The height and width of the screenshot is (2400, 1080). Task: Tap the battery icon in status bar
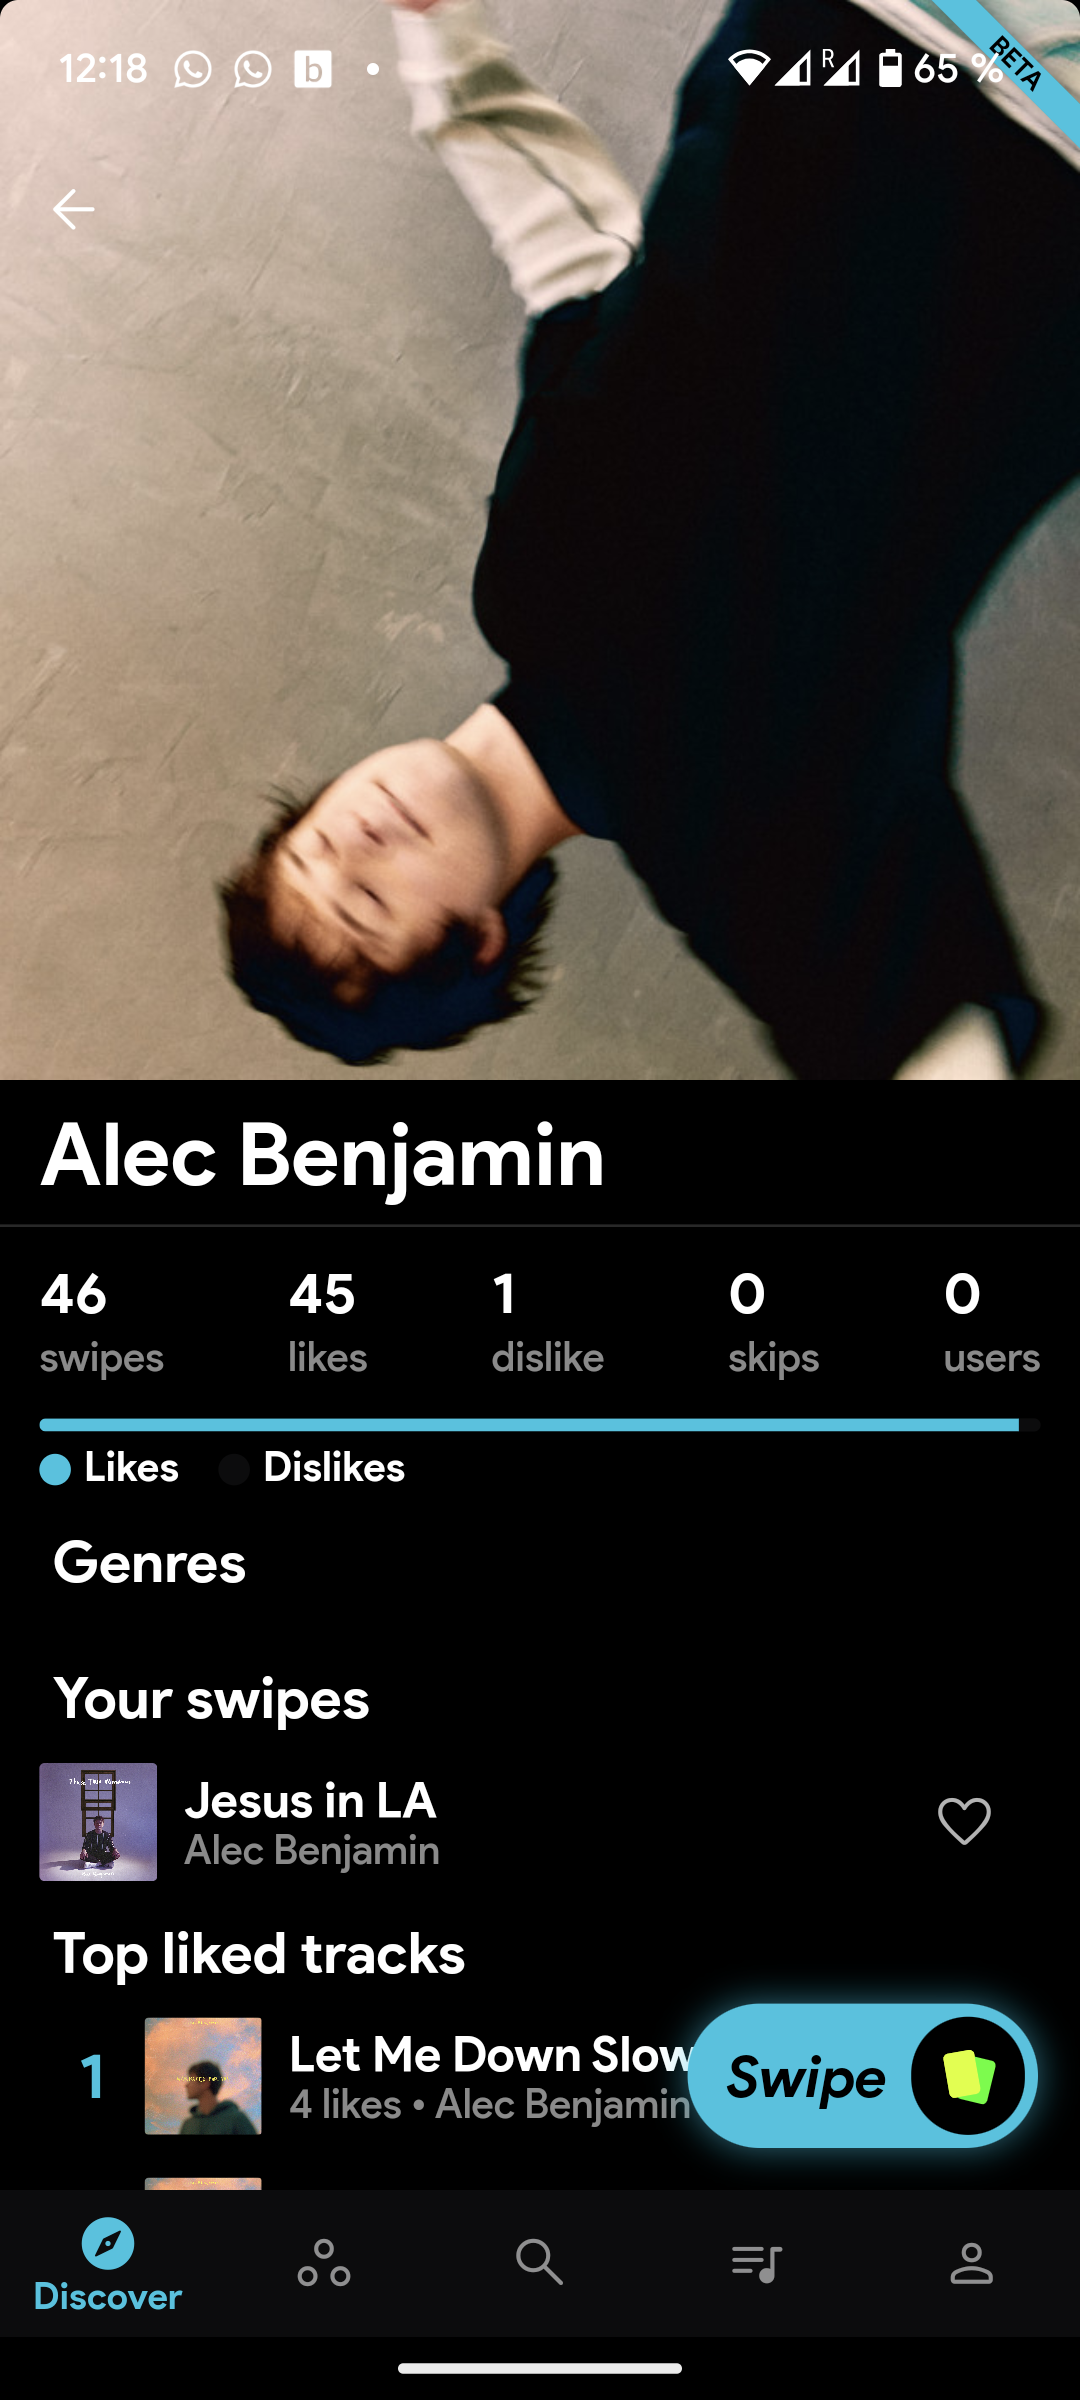889,69
